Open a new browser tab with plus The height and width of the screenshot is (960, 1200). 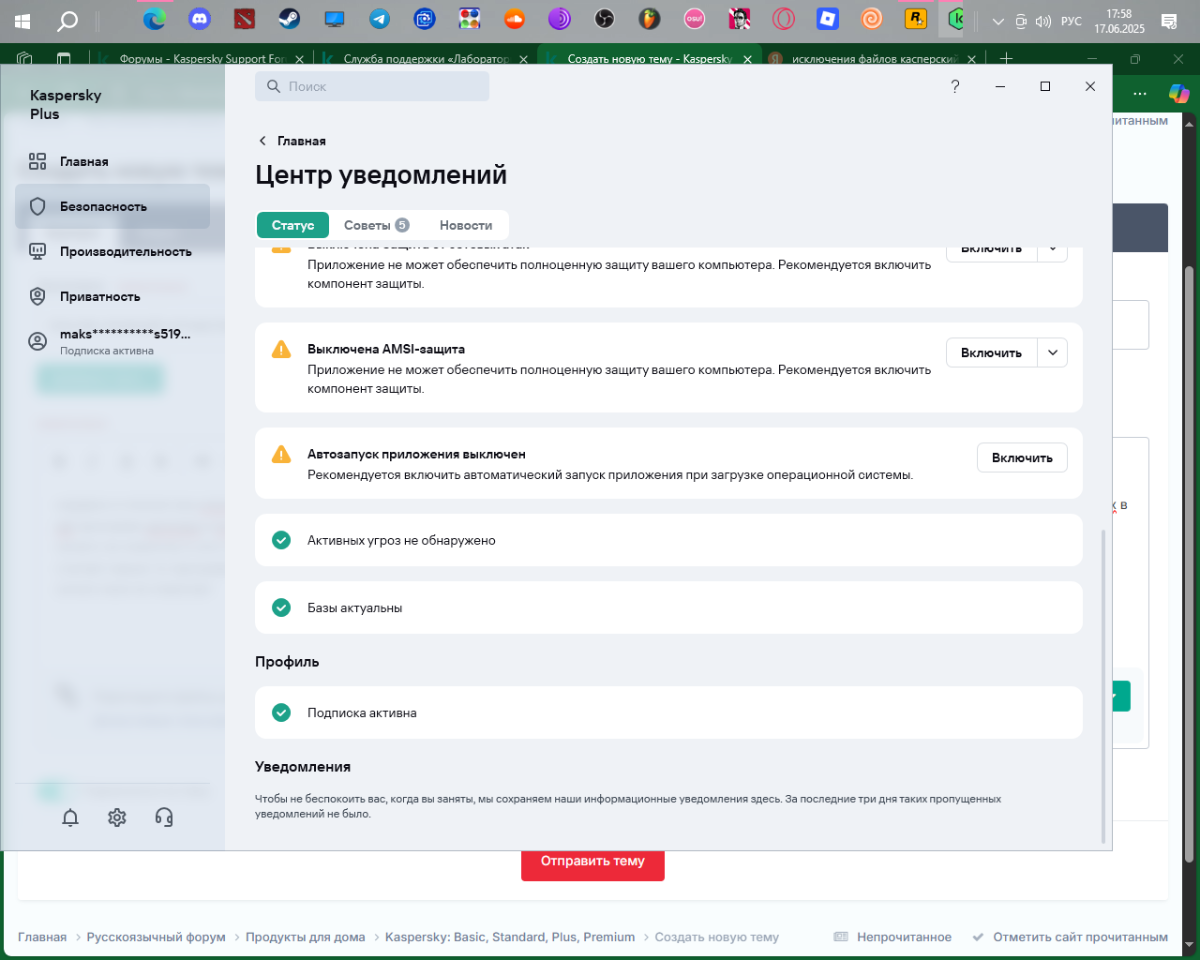pos(1007,59)
